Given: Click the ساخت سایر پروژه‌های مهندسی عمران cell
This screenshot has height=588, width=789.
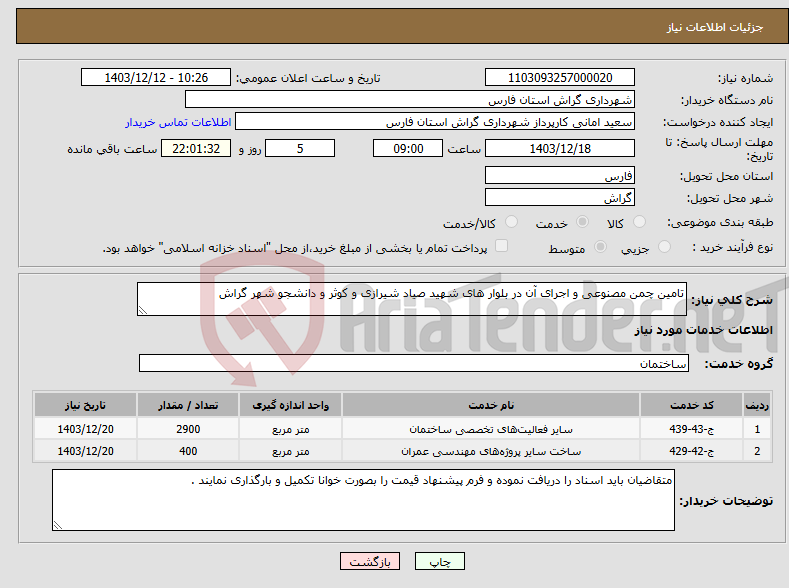Looking at the screenshot, I should [491, 451].
